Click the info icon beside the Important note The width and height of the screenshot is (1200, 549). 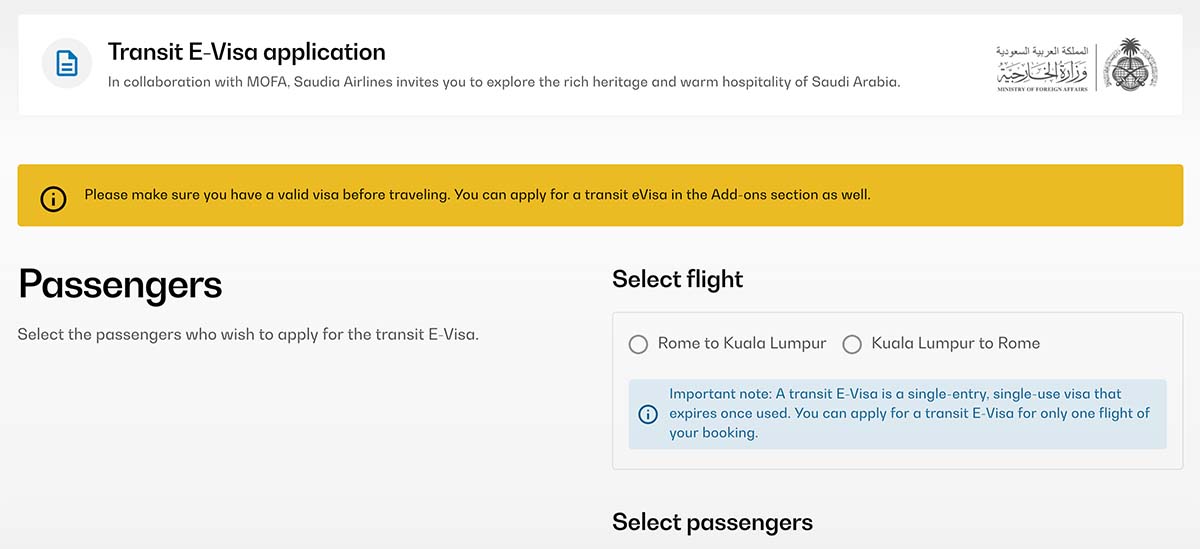point(648,414)
